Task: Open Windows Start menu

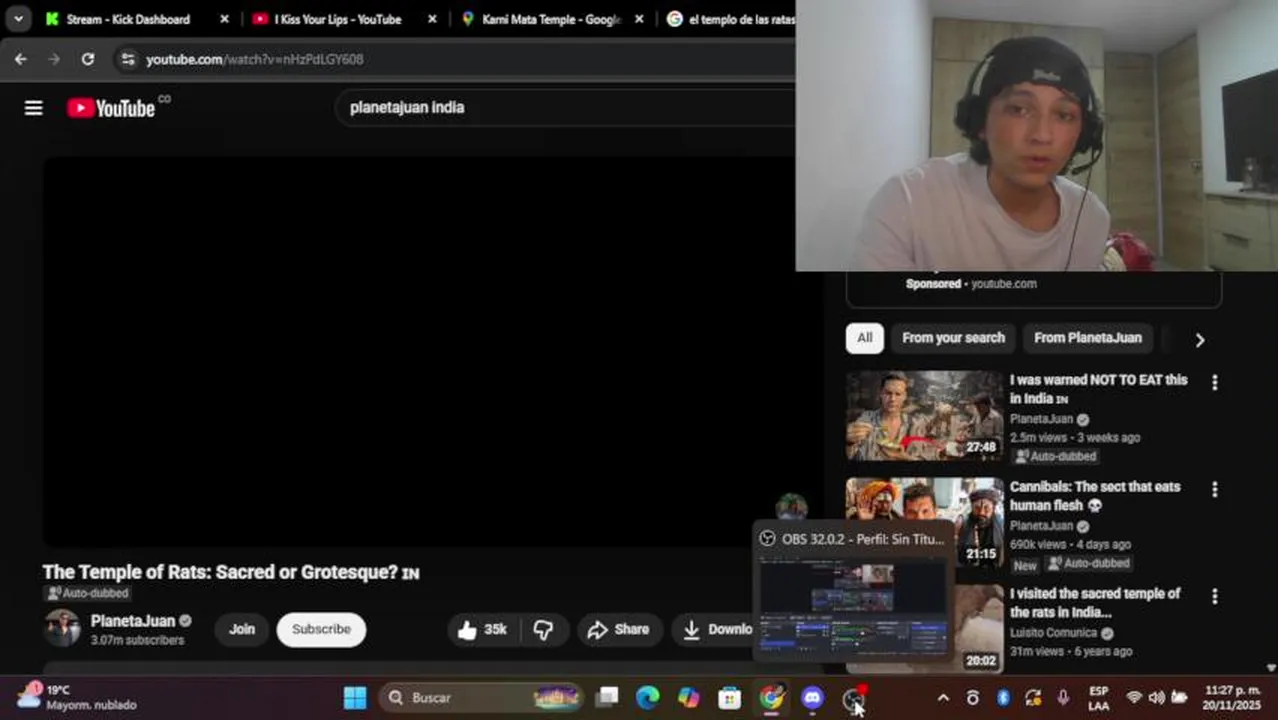Action: (355, 697)
